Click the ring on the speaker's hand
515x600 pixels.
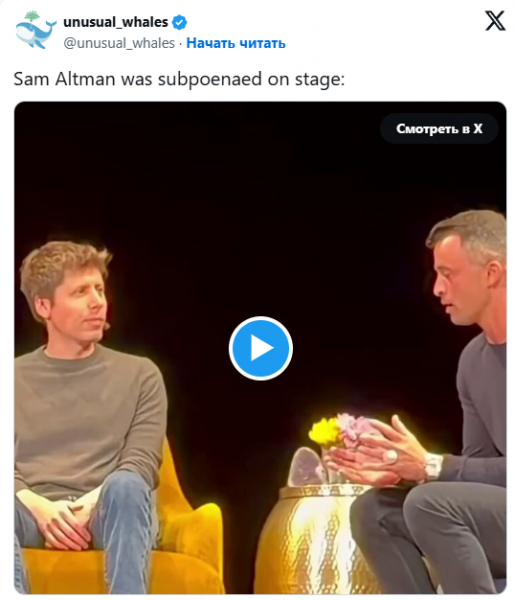[x=391, y=457]
